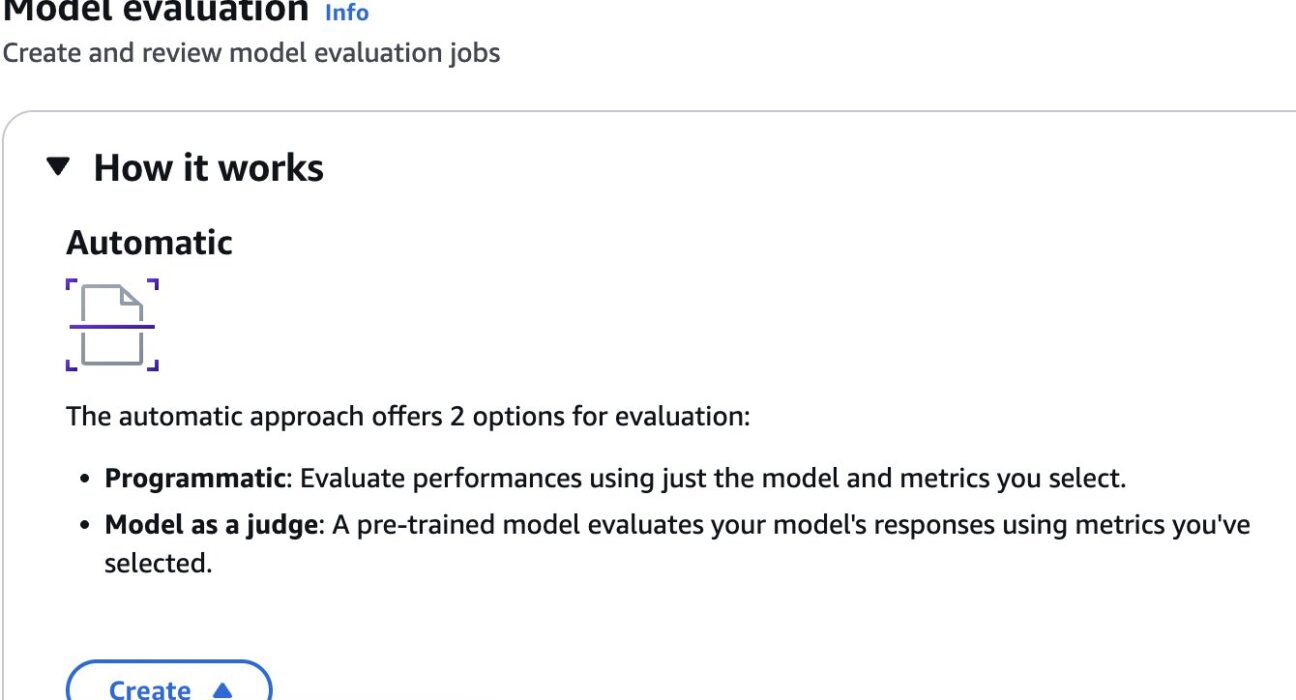Select the Model evaluation page title

coord(155,10)
